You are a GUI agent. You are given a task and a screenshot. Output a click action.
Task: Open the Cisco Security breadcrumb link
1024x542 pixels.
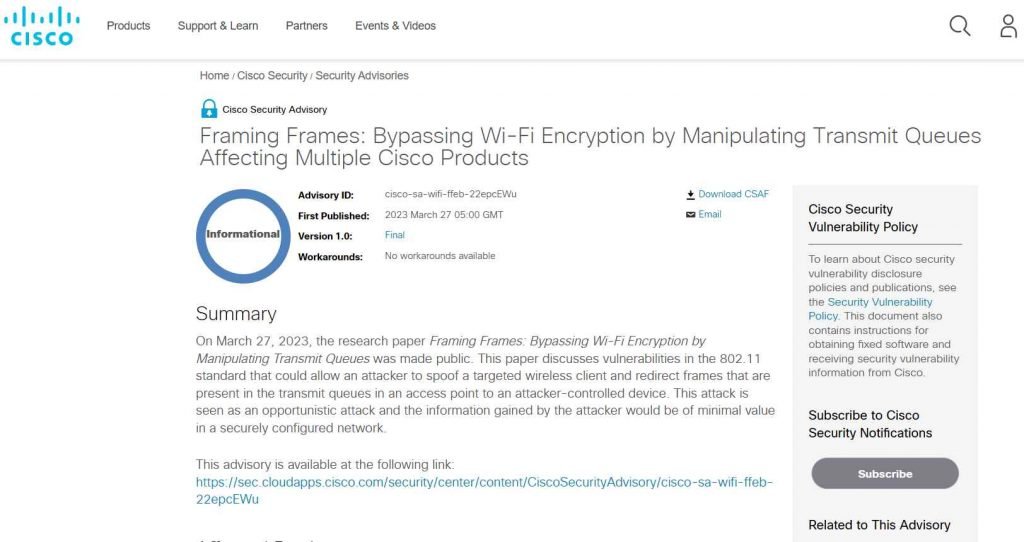point(272,76)
